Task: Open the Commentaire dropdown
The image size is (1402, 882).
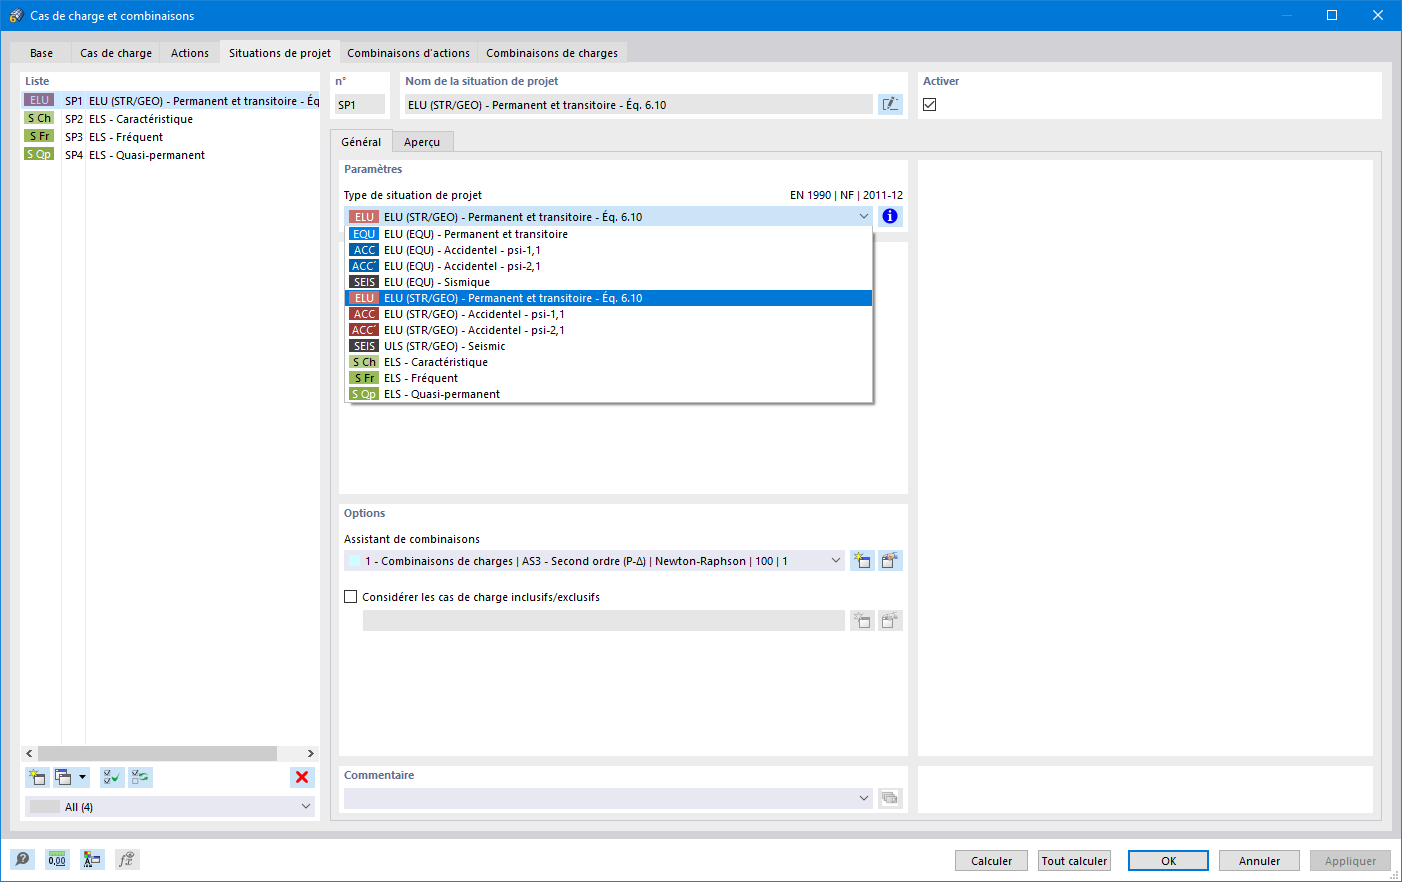Action: (864, 798)
